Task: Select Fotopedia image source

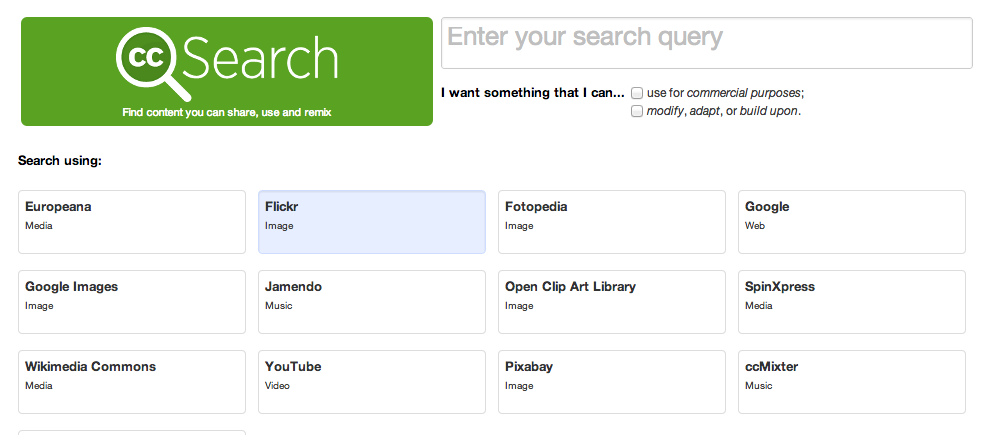Action: [x=612, y=222]
